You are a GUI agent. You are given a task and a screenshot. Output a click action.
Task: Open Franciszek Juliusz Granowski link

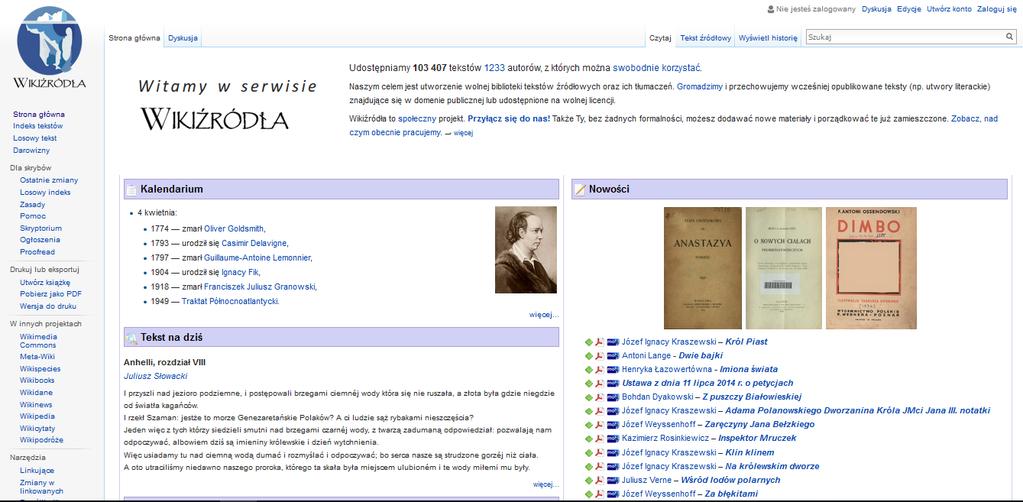[x=260, y=287]
